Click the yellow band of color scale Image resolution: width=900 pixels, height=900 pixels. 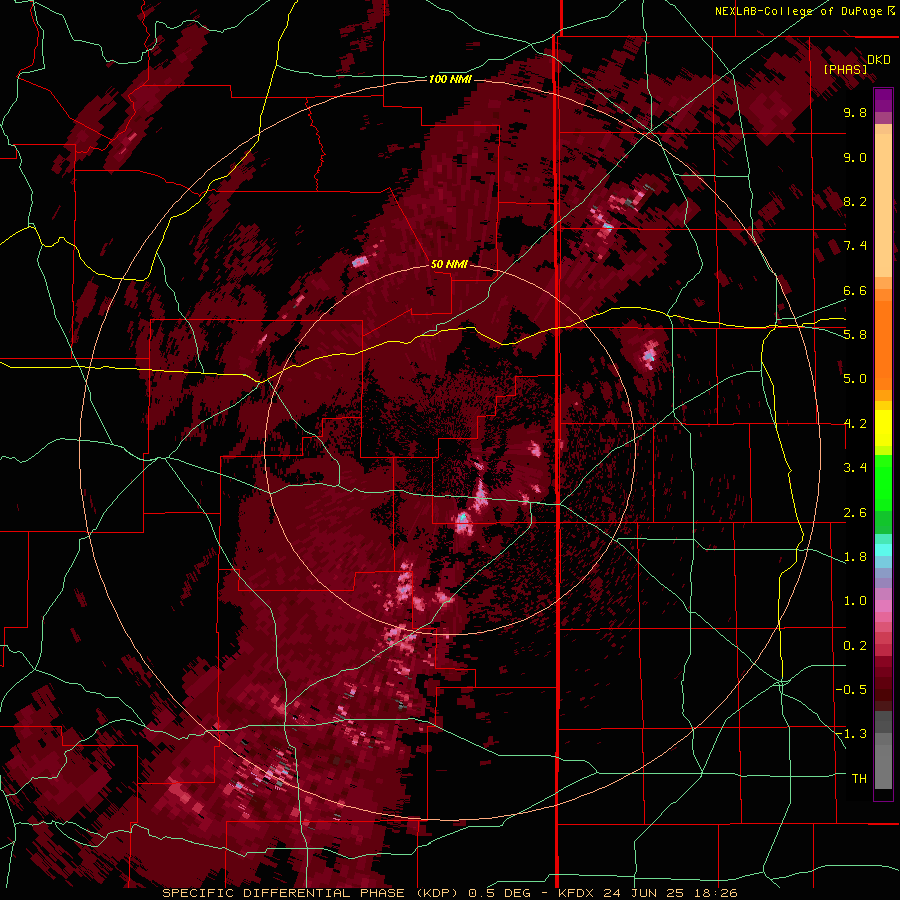[883, 428]
